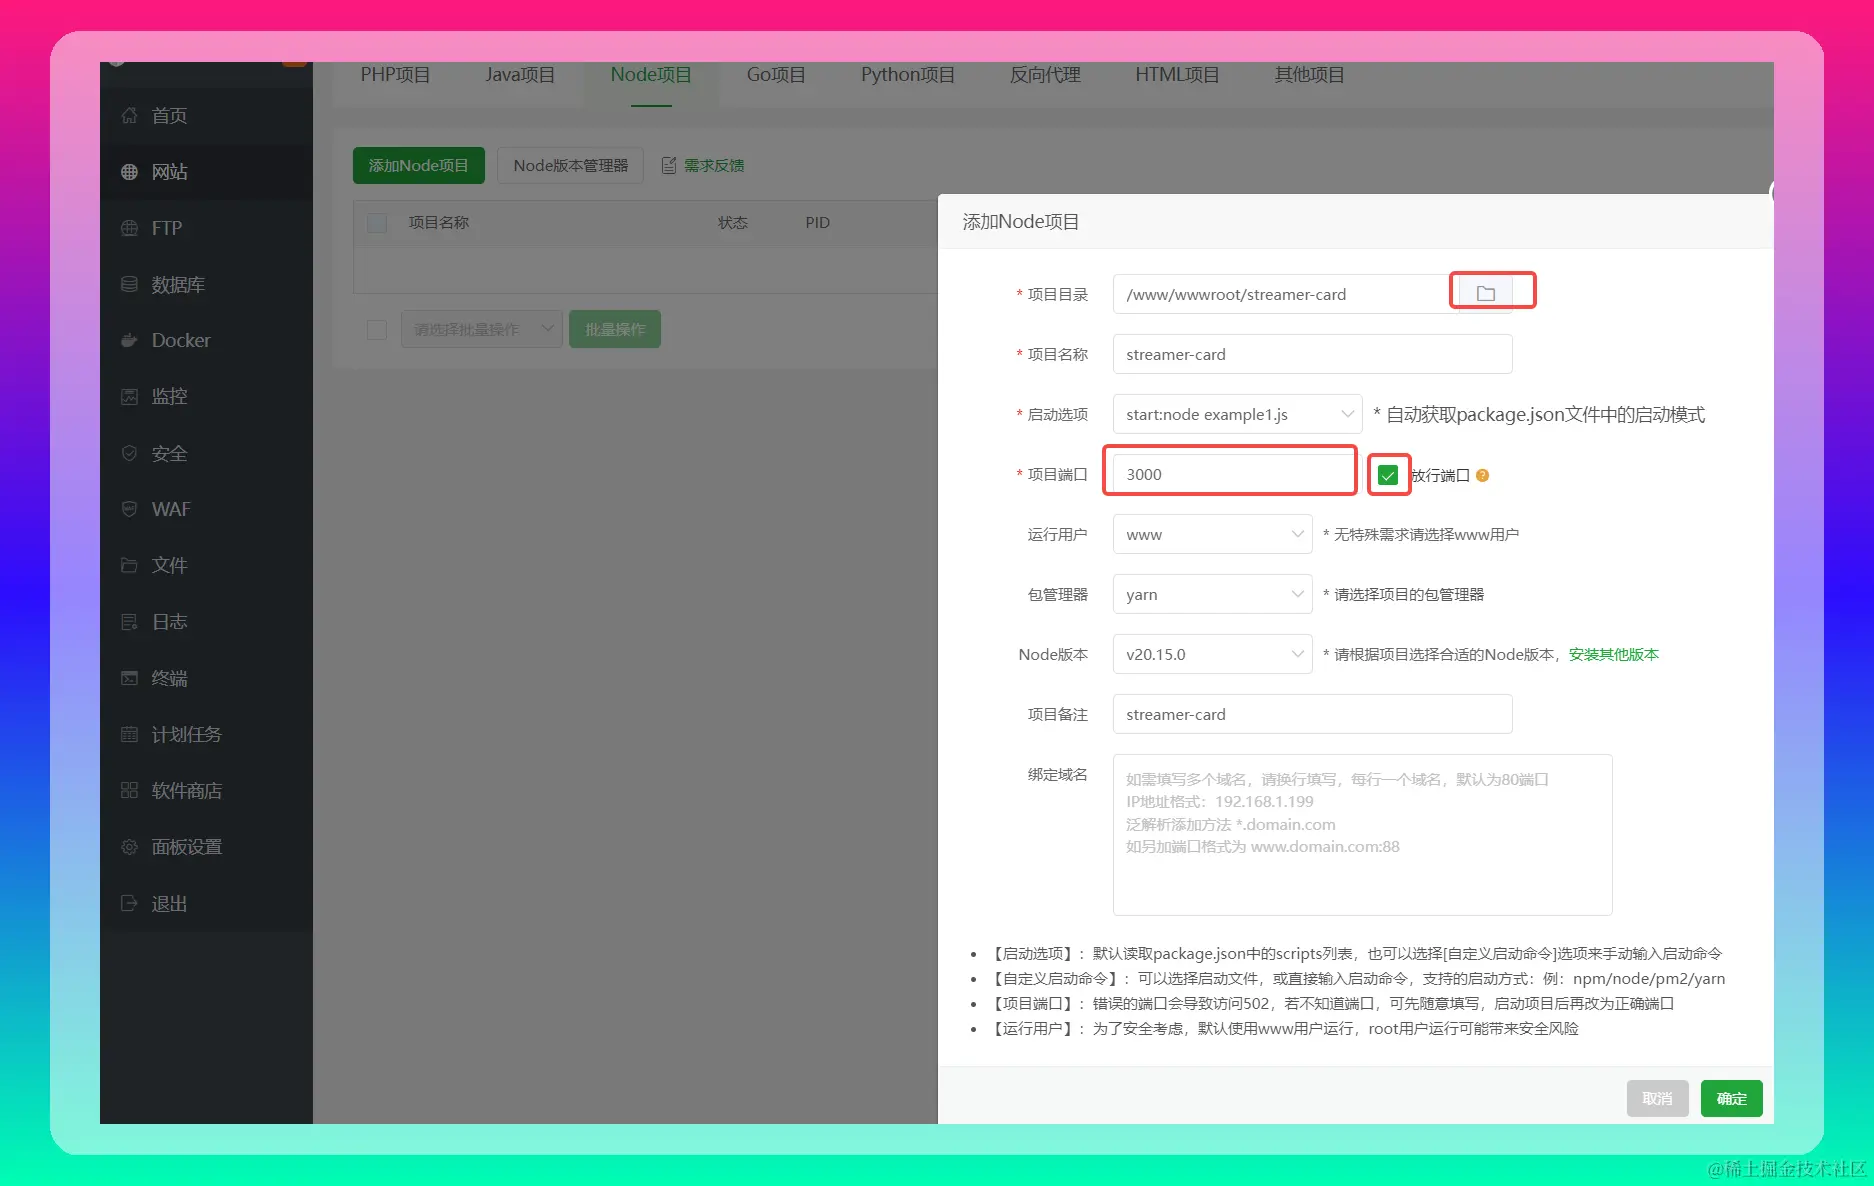
Task: Open the 包管理器 yarn dropdown
Action: pyautogui.click(x=1212, y=594)
